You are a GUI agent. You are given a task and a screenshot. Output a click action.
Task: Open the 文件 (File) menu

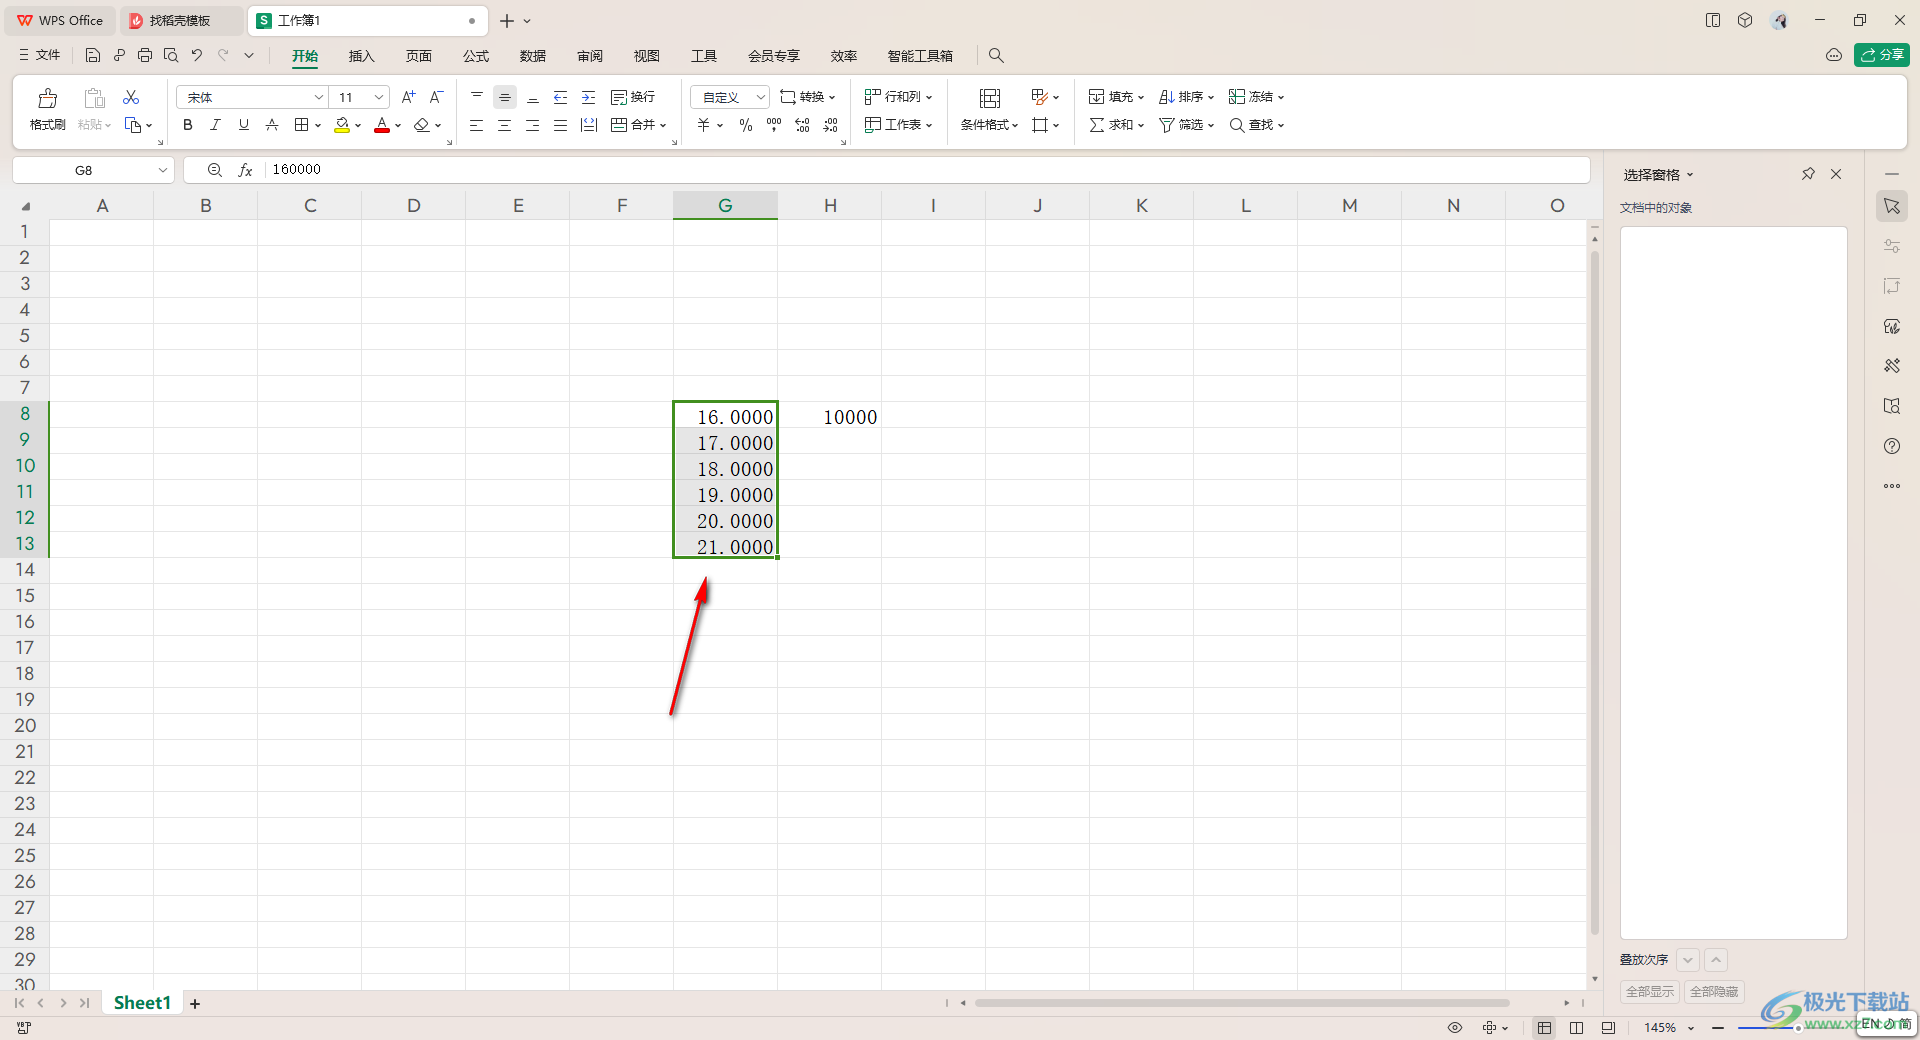coord(40,55)
